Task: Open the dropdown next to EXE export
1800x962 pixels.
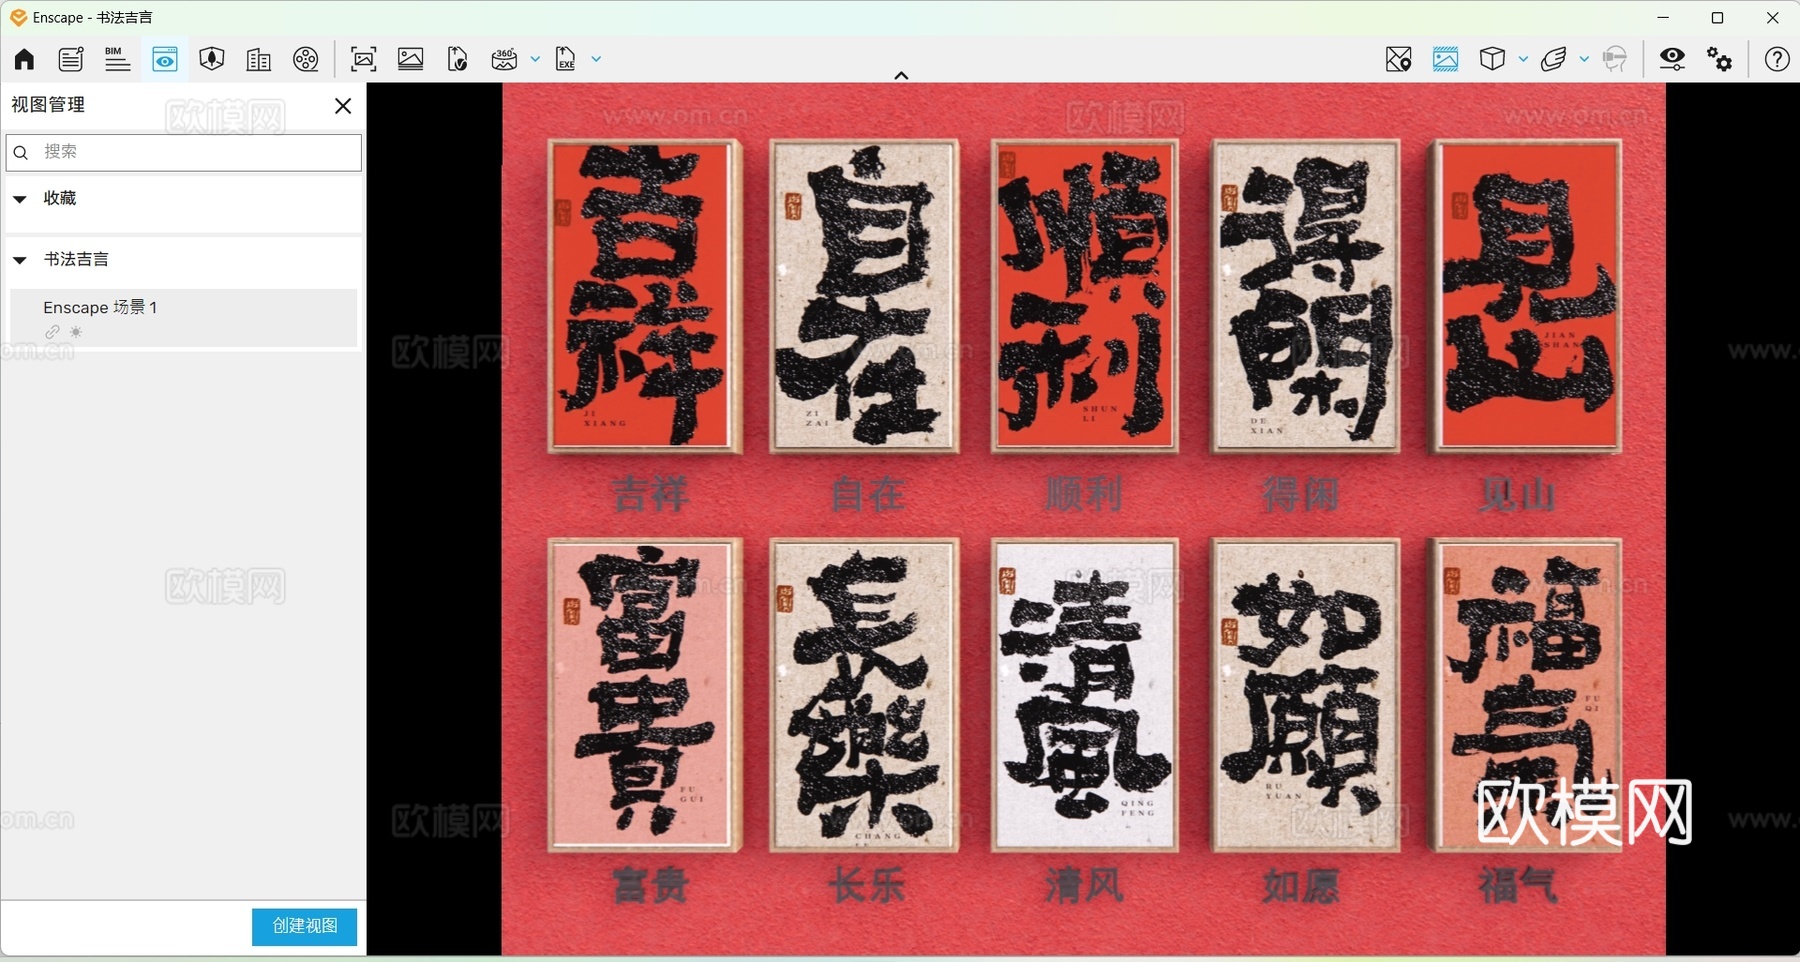Action: 597,59
